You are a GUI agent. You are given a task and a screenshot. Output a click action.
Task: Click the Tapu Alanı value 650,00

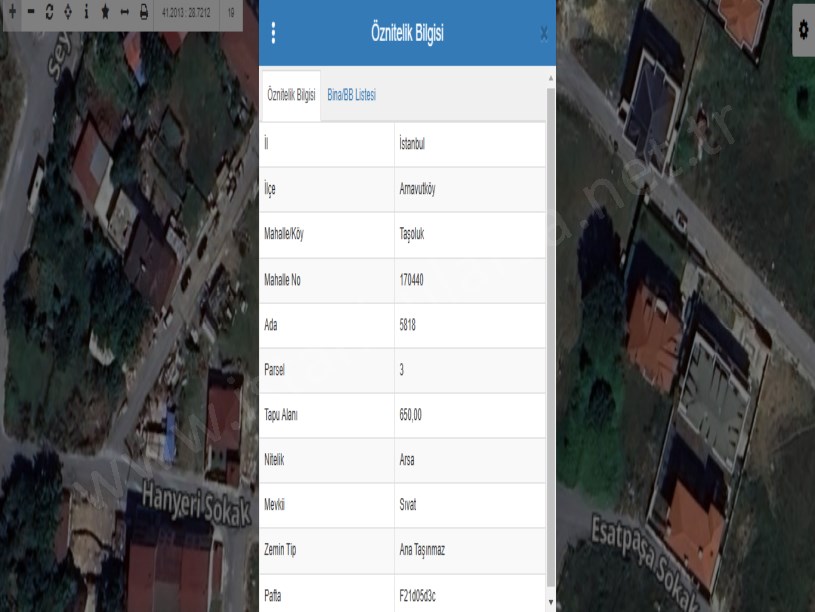pyautogui.click(x=412, y=414)
